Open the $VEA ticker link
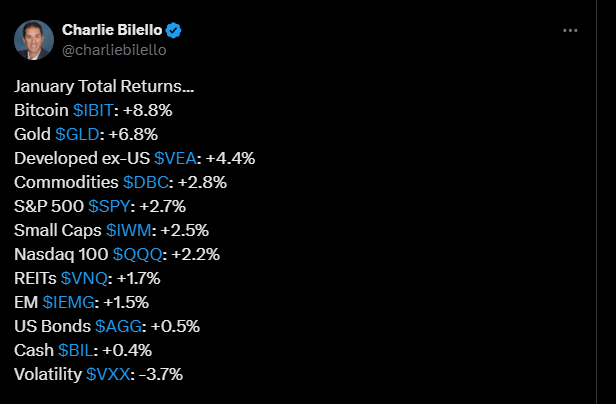The width and height of the screenshot is (616, 404). (x=175, y=158)
